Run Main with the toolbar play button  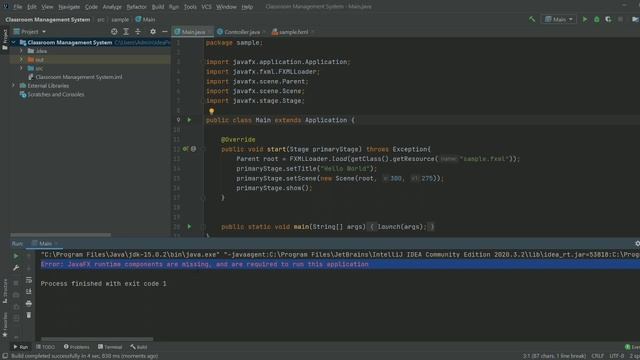[585, 19]
